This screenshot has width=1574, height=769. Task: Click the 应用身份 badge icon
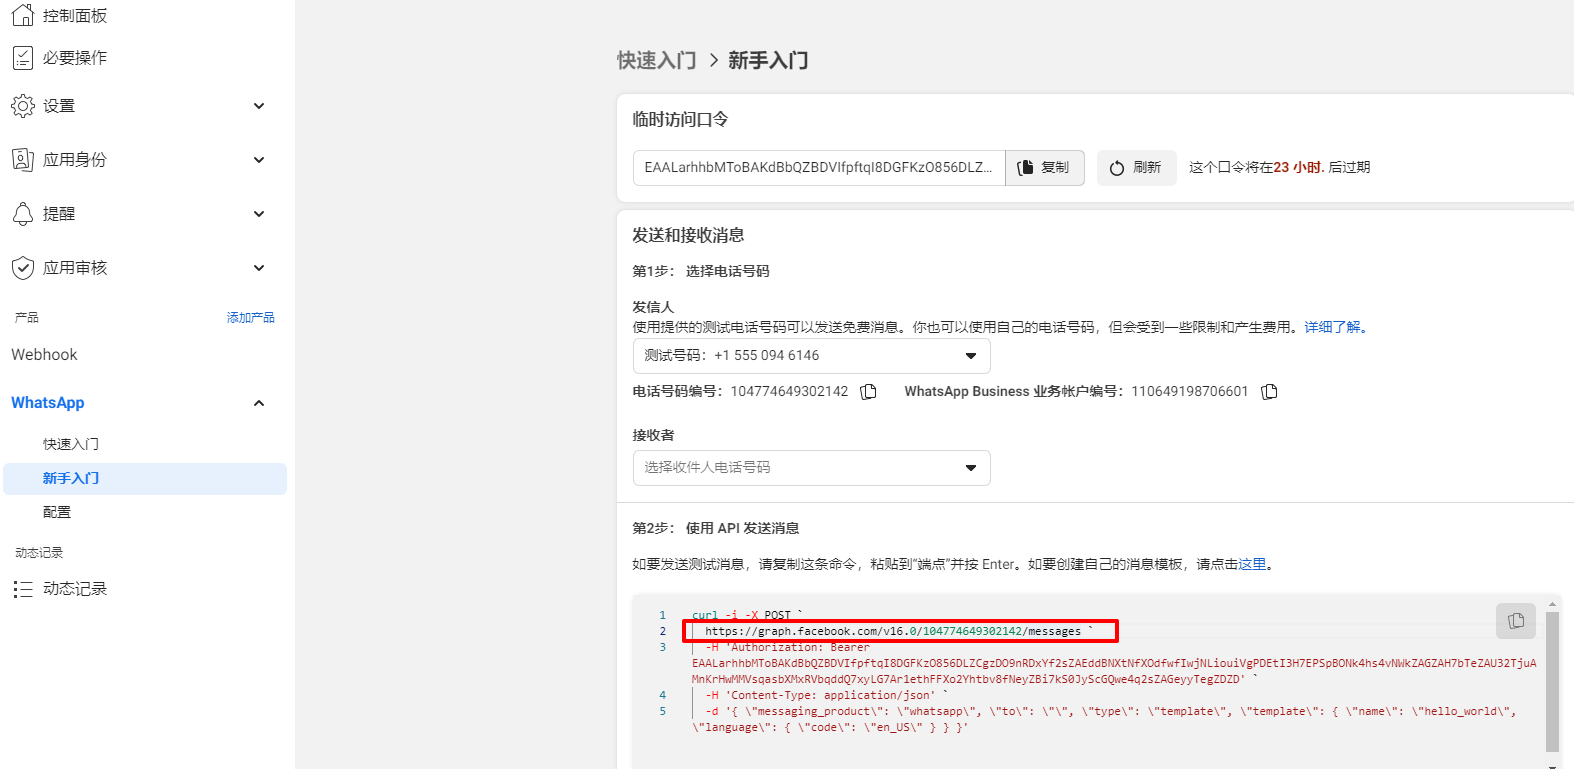click(x=22, y=160)
